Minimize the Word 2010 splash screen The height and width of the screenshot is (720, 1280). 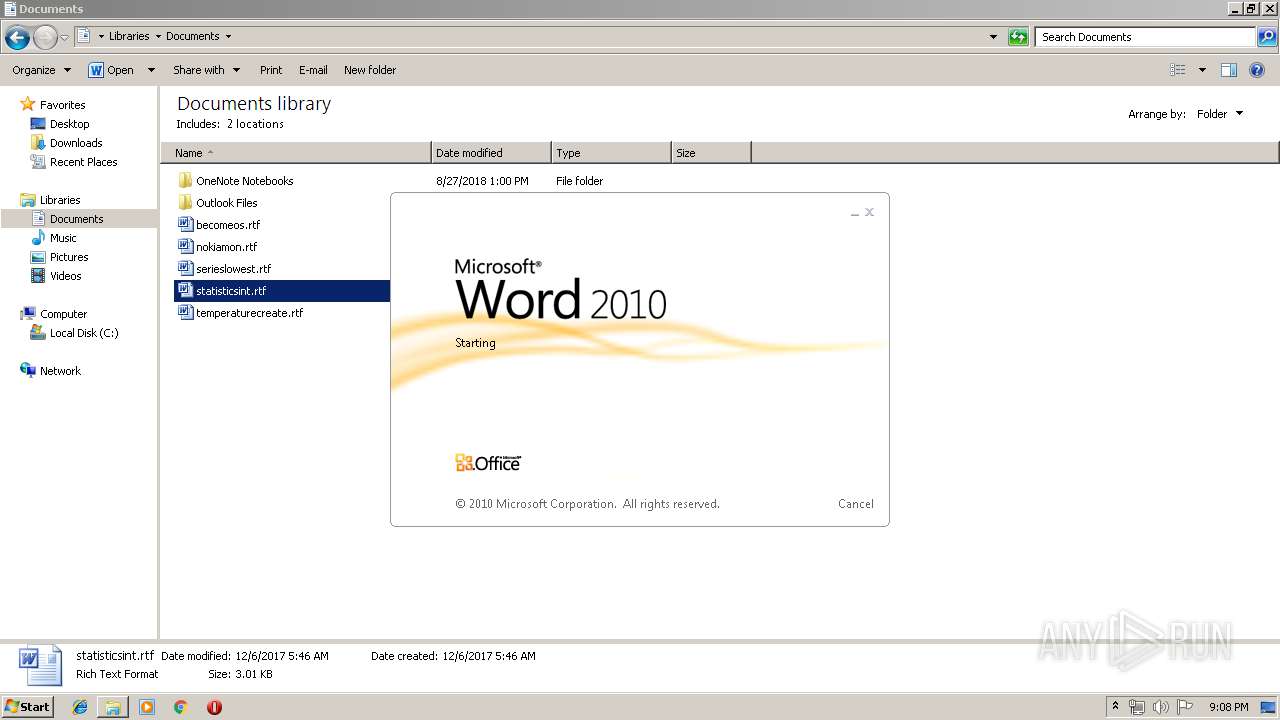click(x=855, y=213)
